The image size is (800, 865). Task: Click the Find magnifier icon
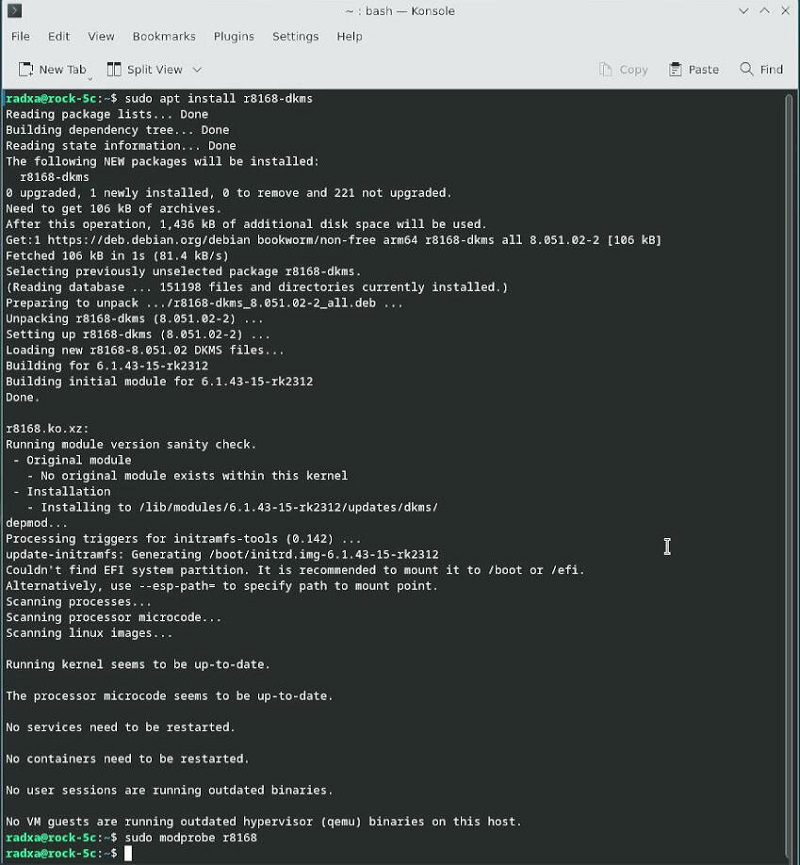[x=746, y=69]
